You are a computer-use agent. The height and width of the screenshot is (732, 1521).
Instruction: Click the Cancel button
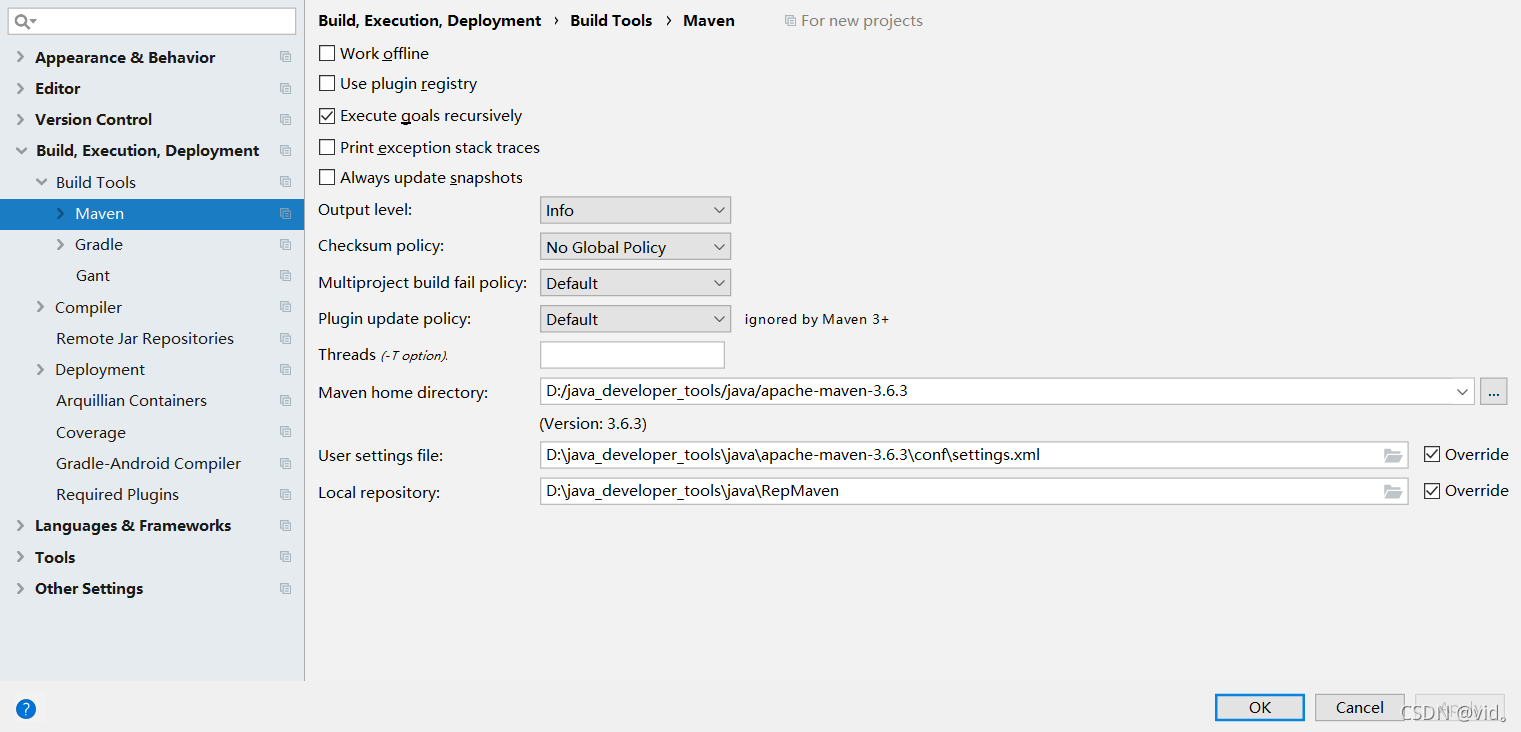[1360, 707]
